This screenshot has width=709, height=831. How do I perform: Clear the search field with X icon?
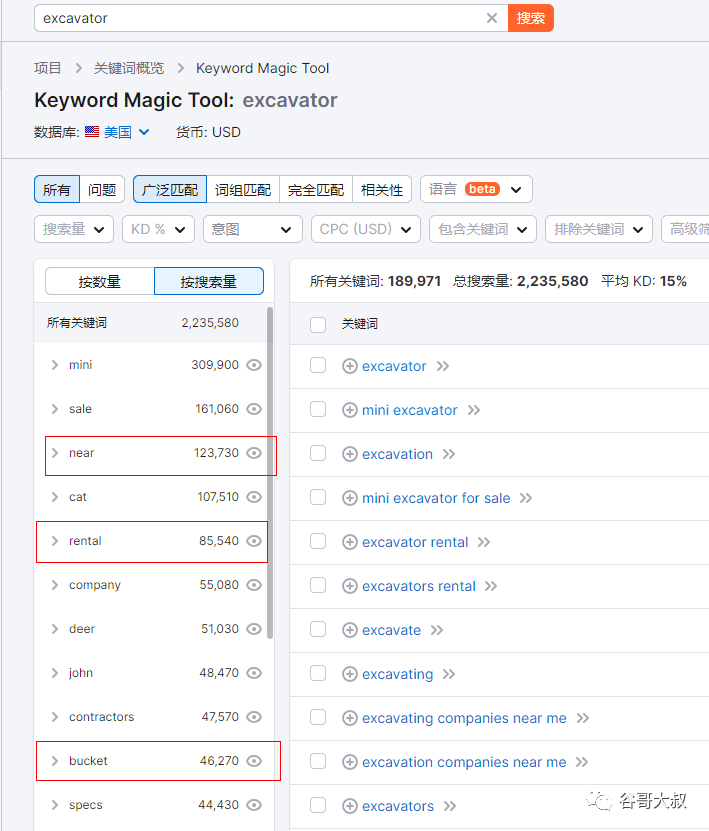click(x=492, y=18)
